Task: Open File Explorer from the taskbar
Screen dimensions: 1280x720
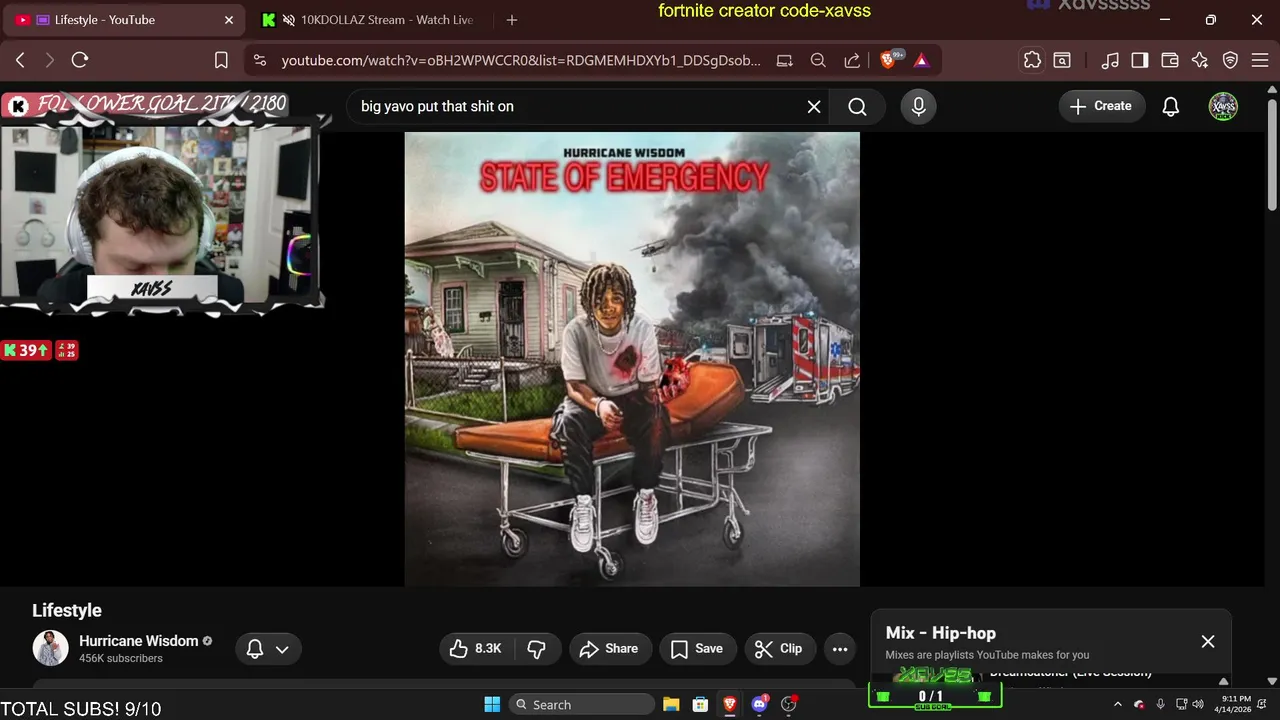Action: point(671,704)
